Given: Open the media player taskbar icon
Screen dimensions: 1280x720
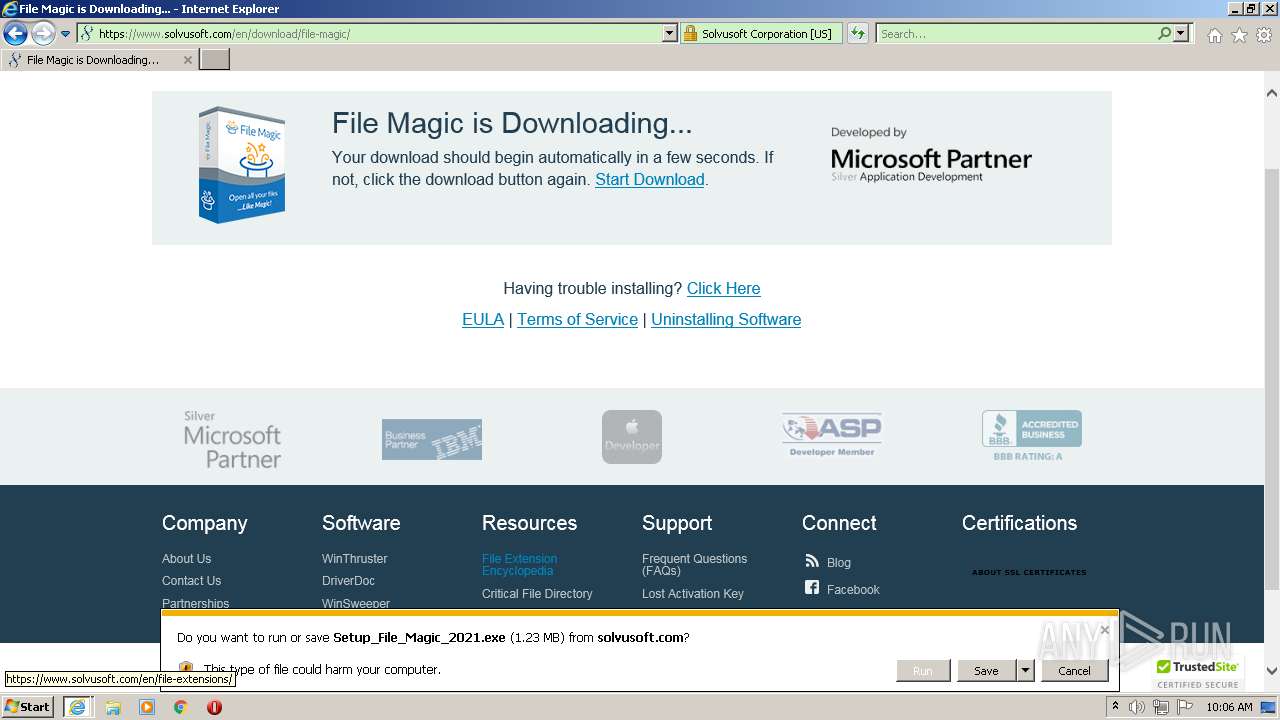Looking at the screenshot, I should pos(147,707).
